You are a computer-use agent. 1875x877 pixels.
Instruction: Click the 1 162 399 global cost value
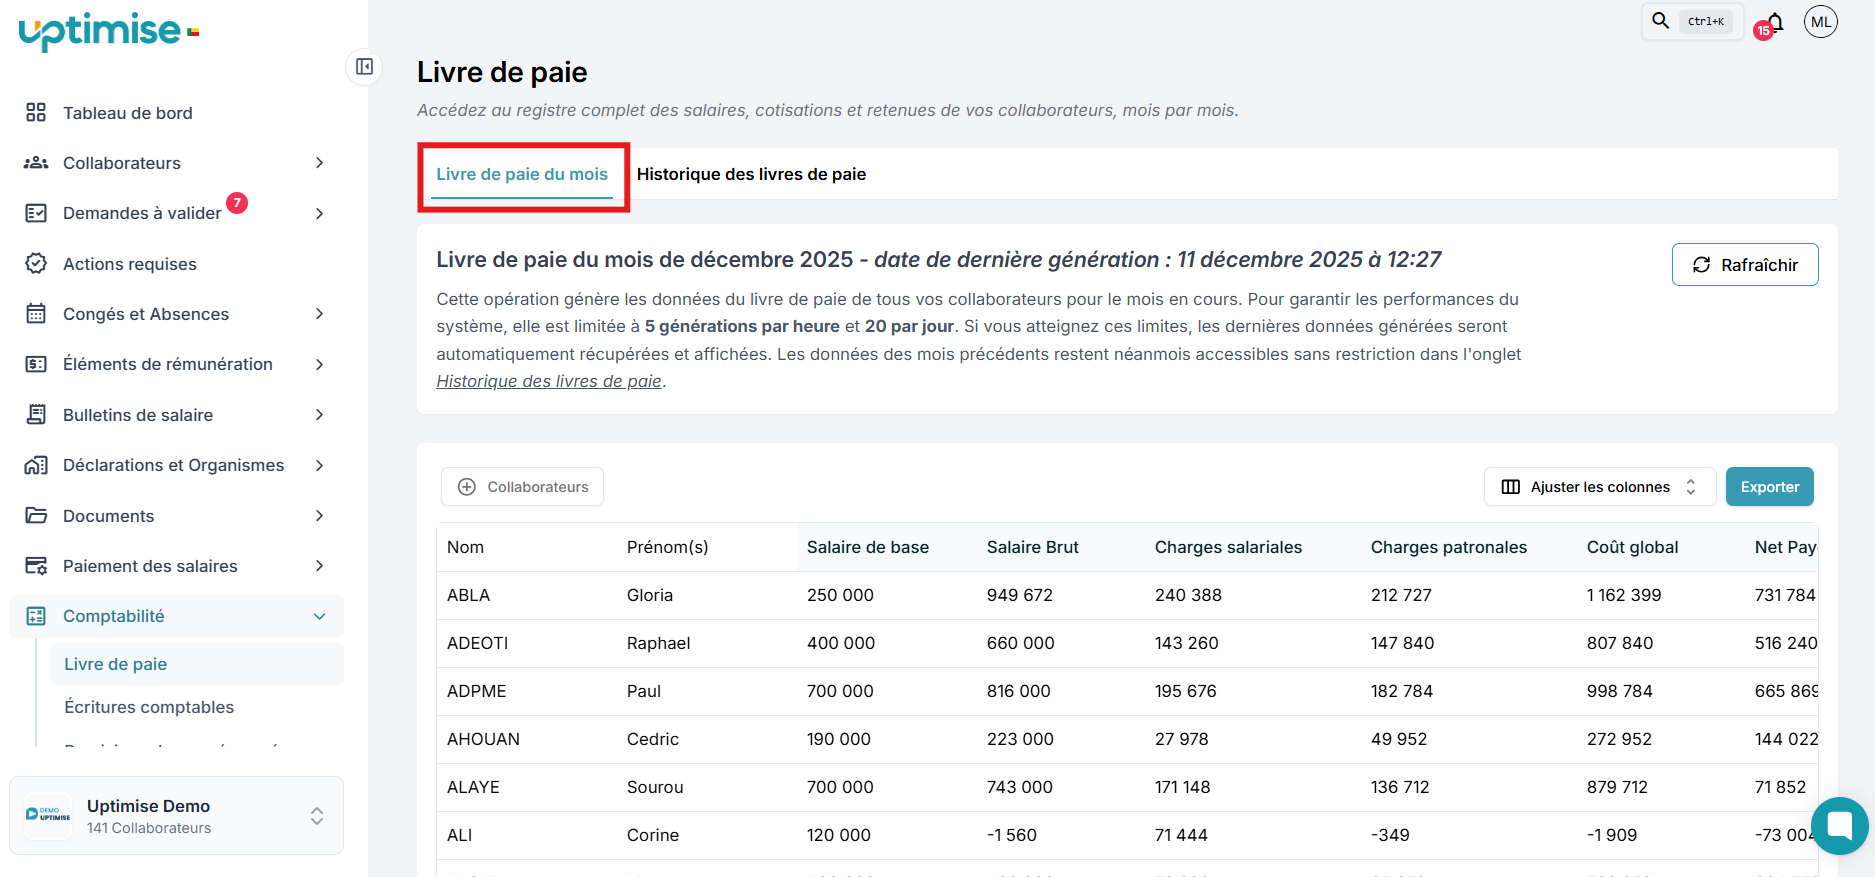1624,595
